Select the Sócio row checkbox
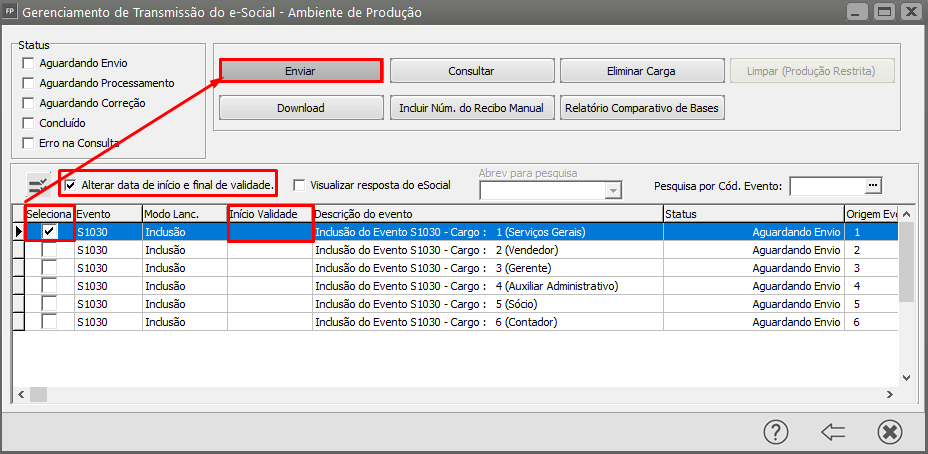 pos(49,304)
